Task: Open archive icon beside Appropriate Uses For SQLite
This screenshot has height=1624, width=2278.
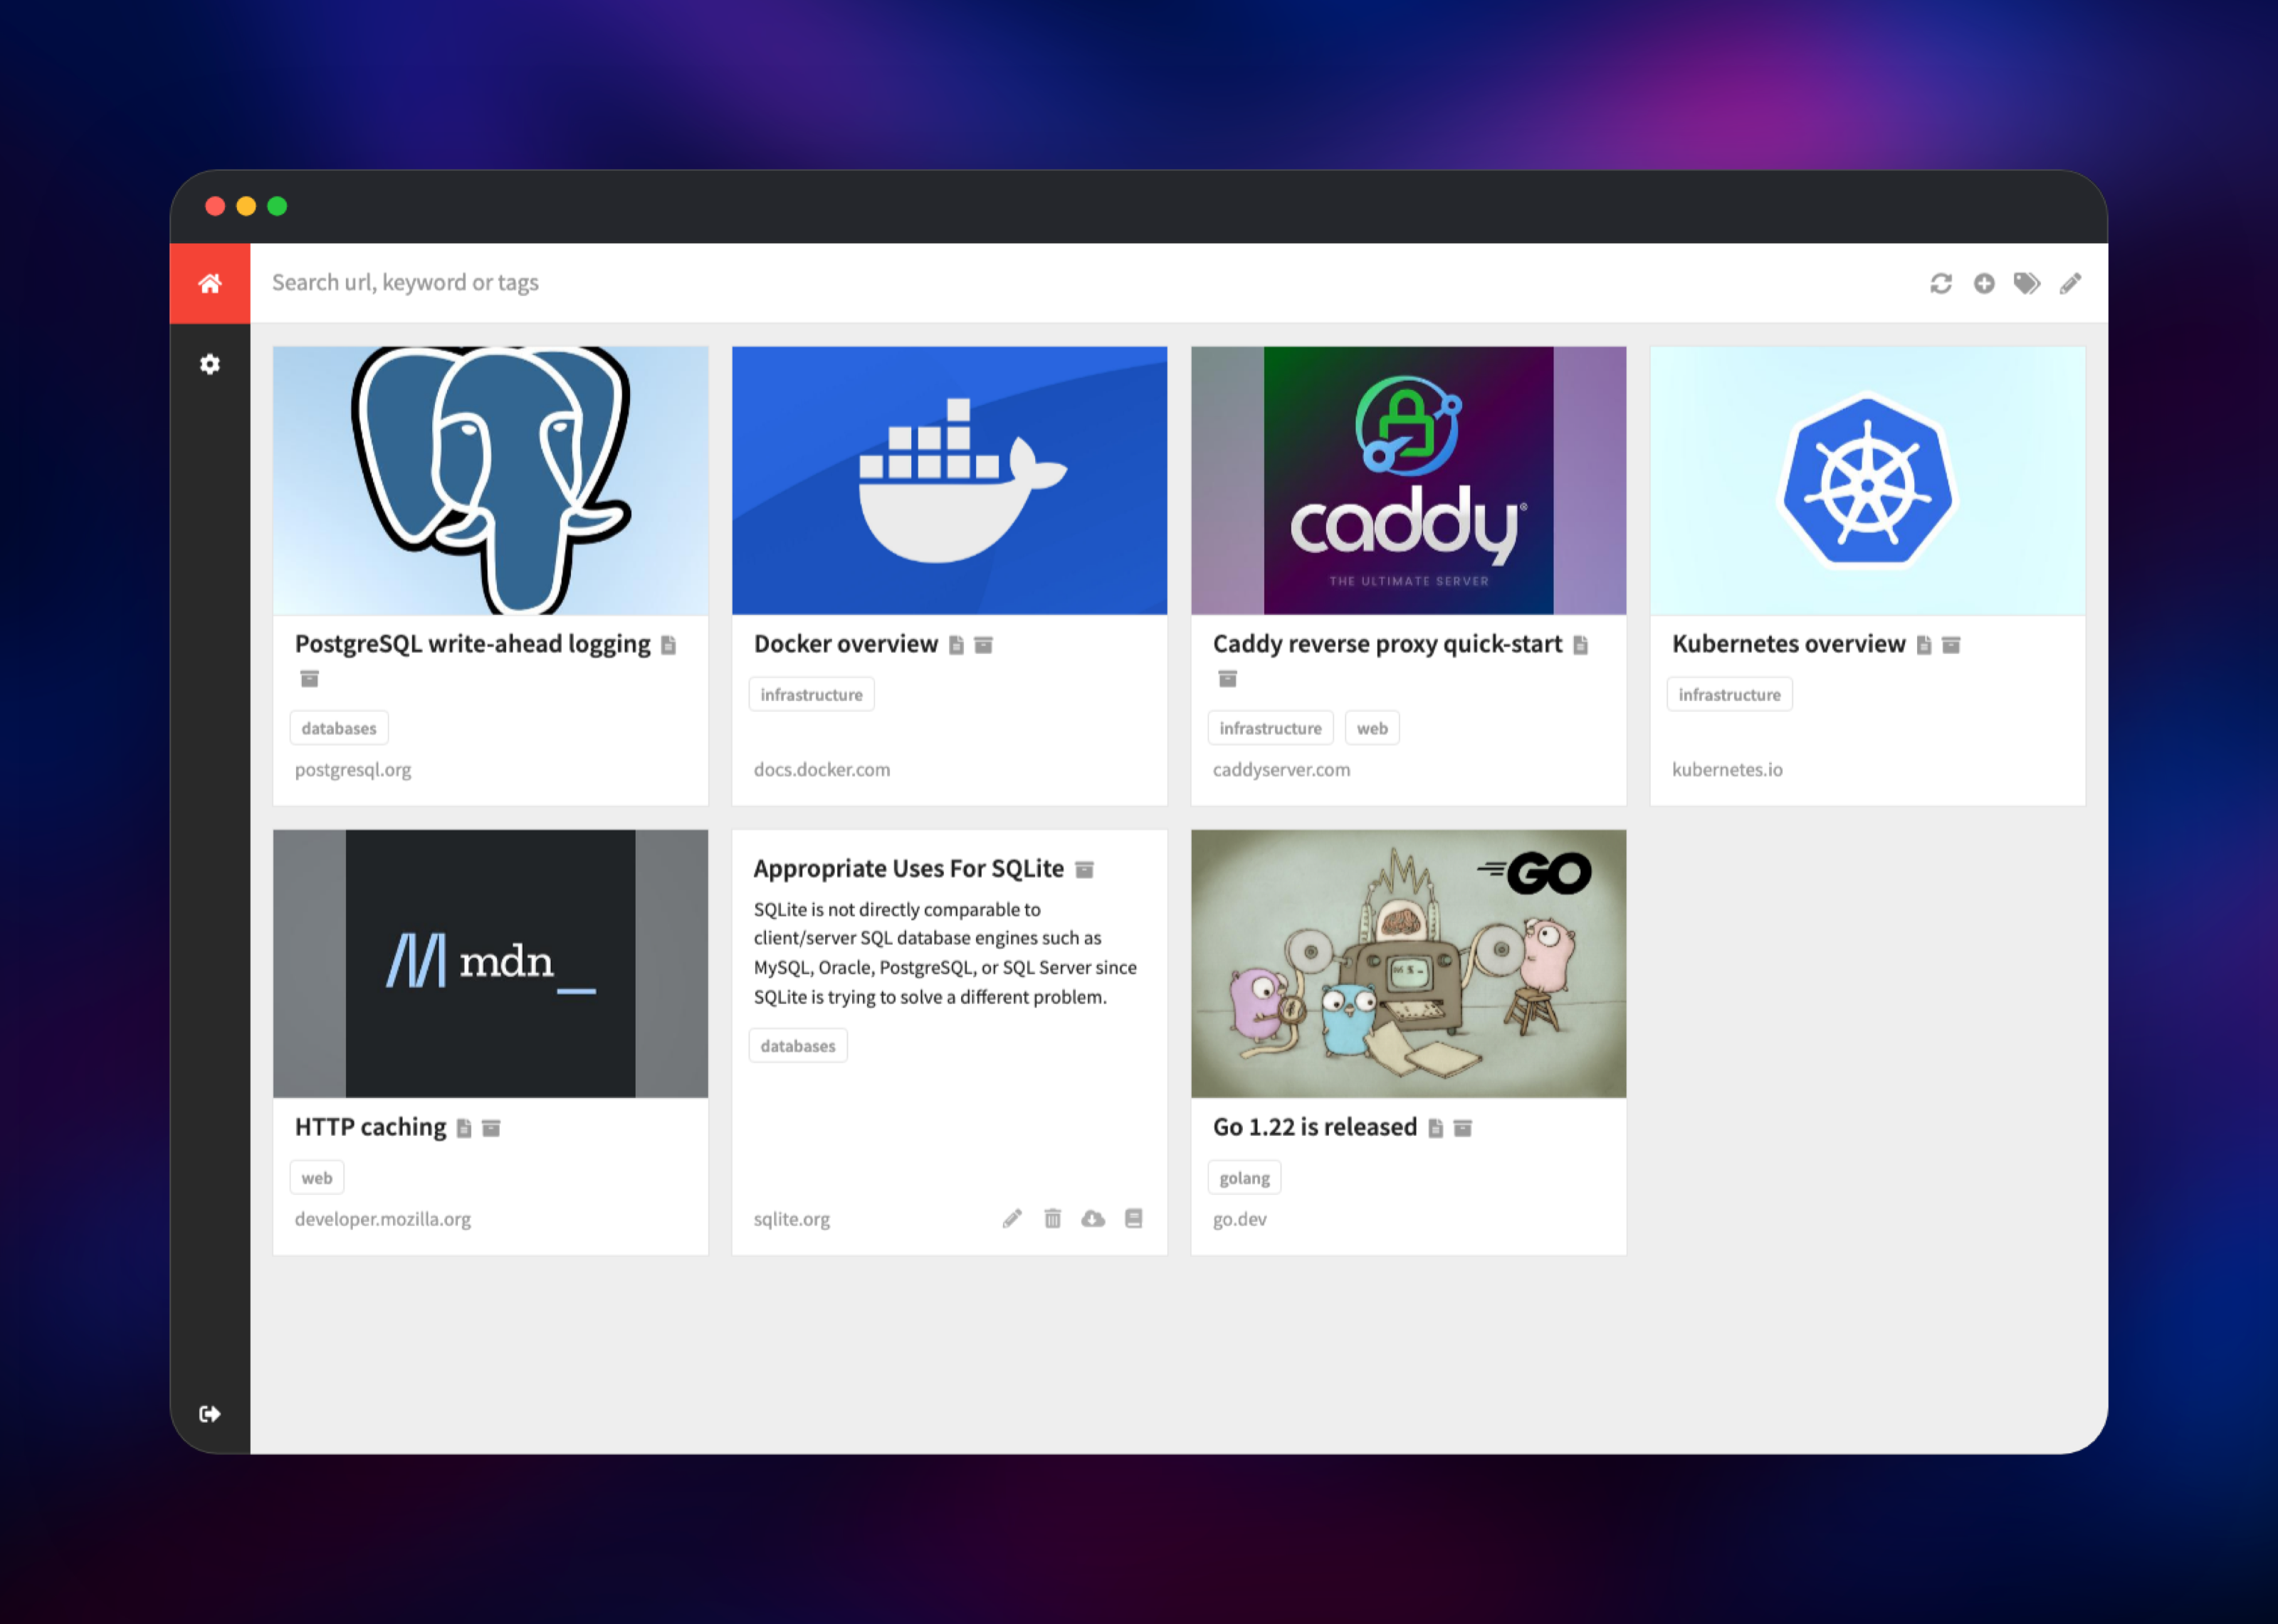Action: 1084,870
